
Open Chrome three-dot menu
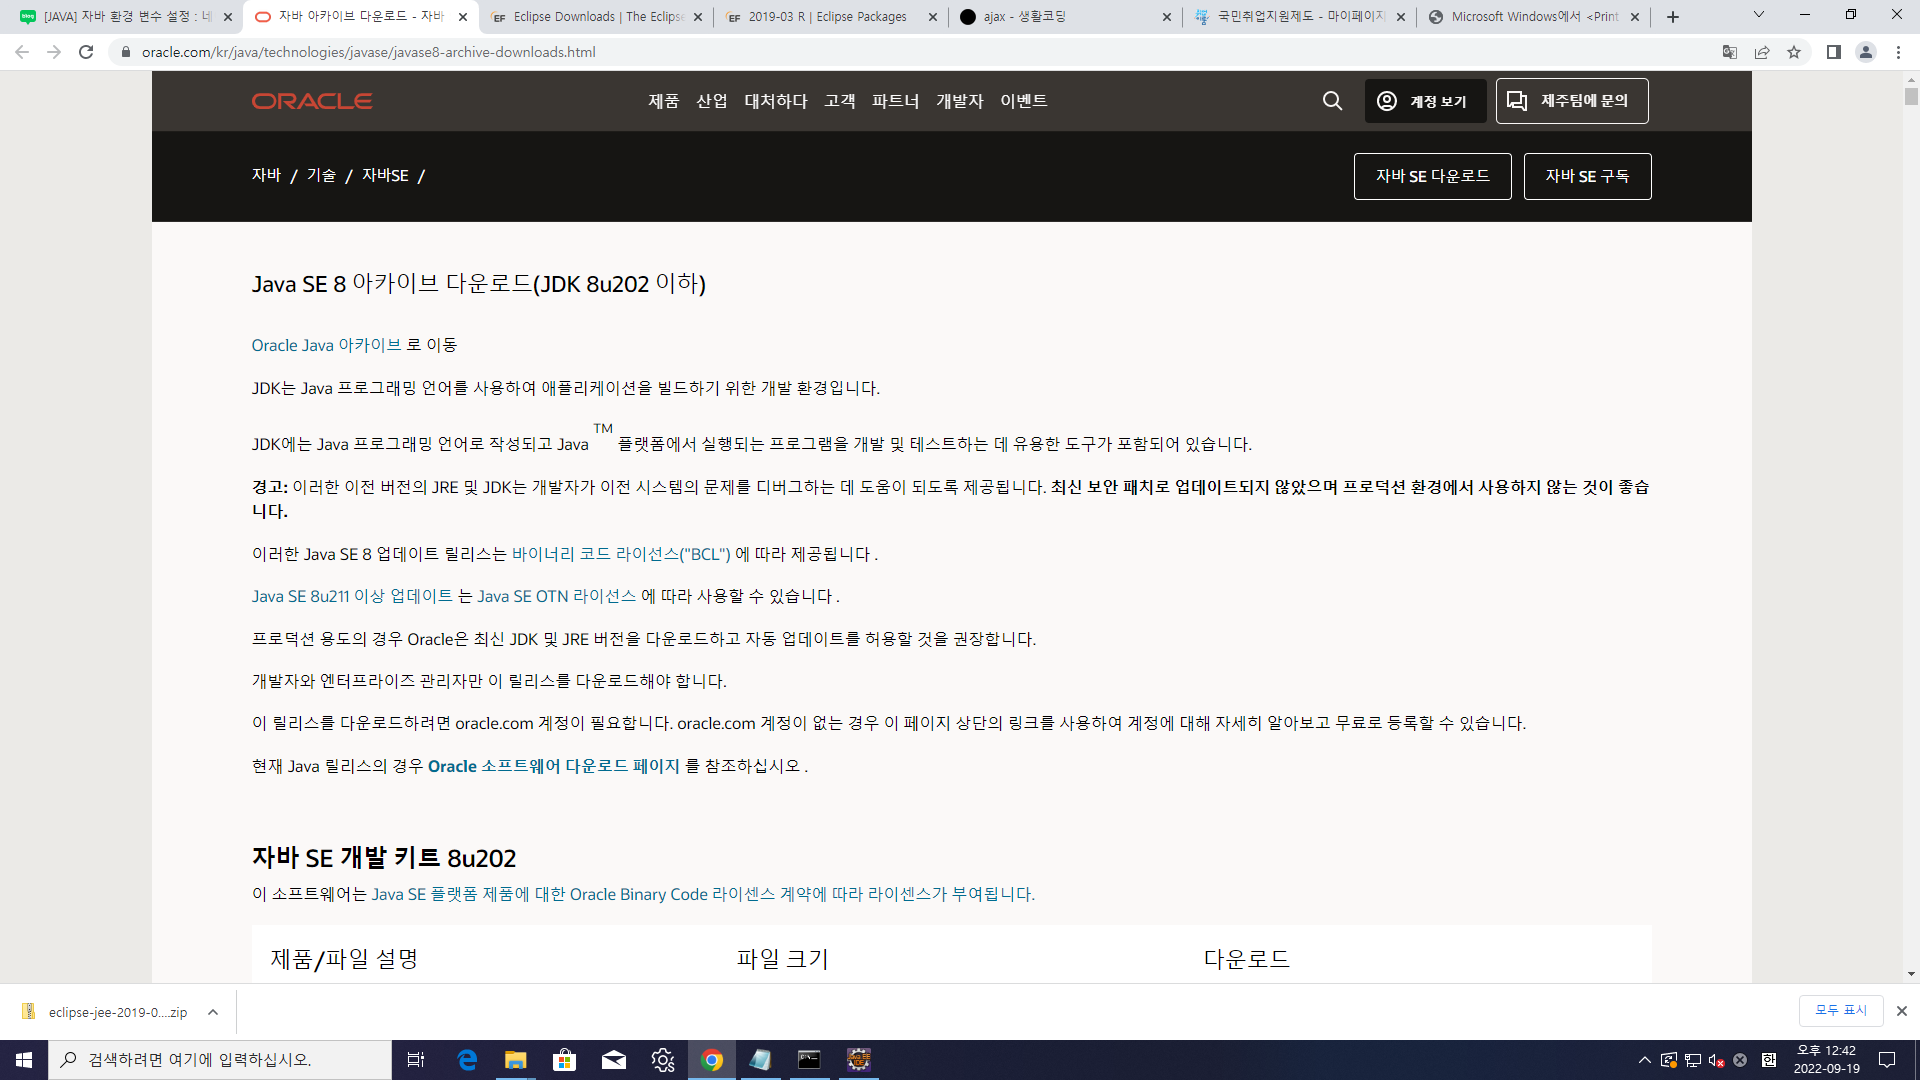pyautogui.click(x=1898, y=52)
